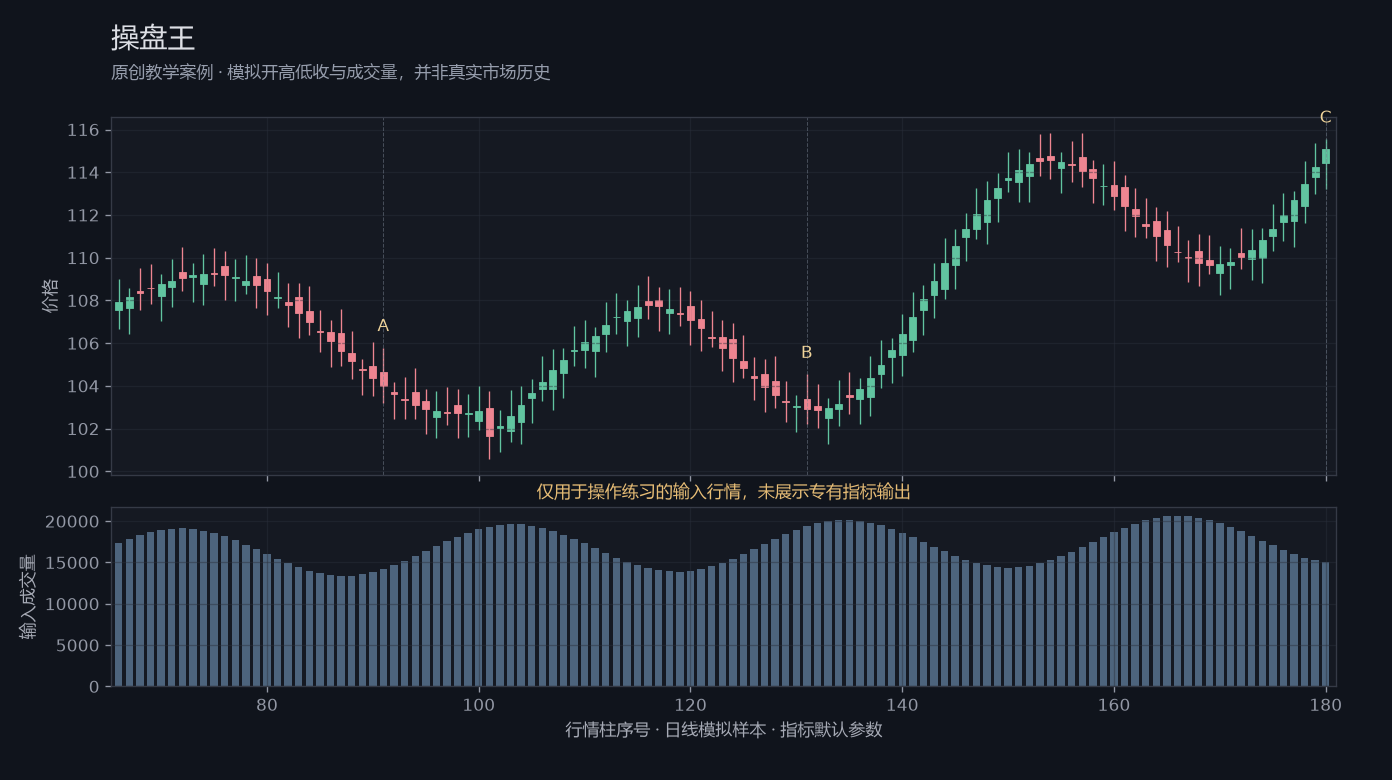1392x780 pixels.
Task: Click price axis tick 102
Action: [83, 429]
